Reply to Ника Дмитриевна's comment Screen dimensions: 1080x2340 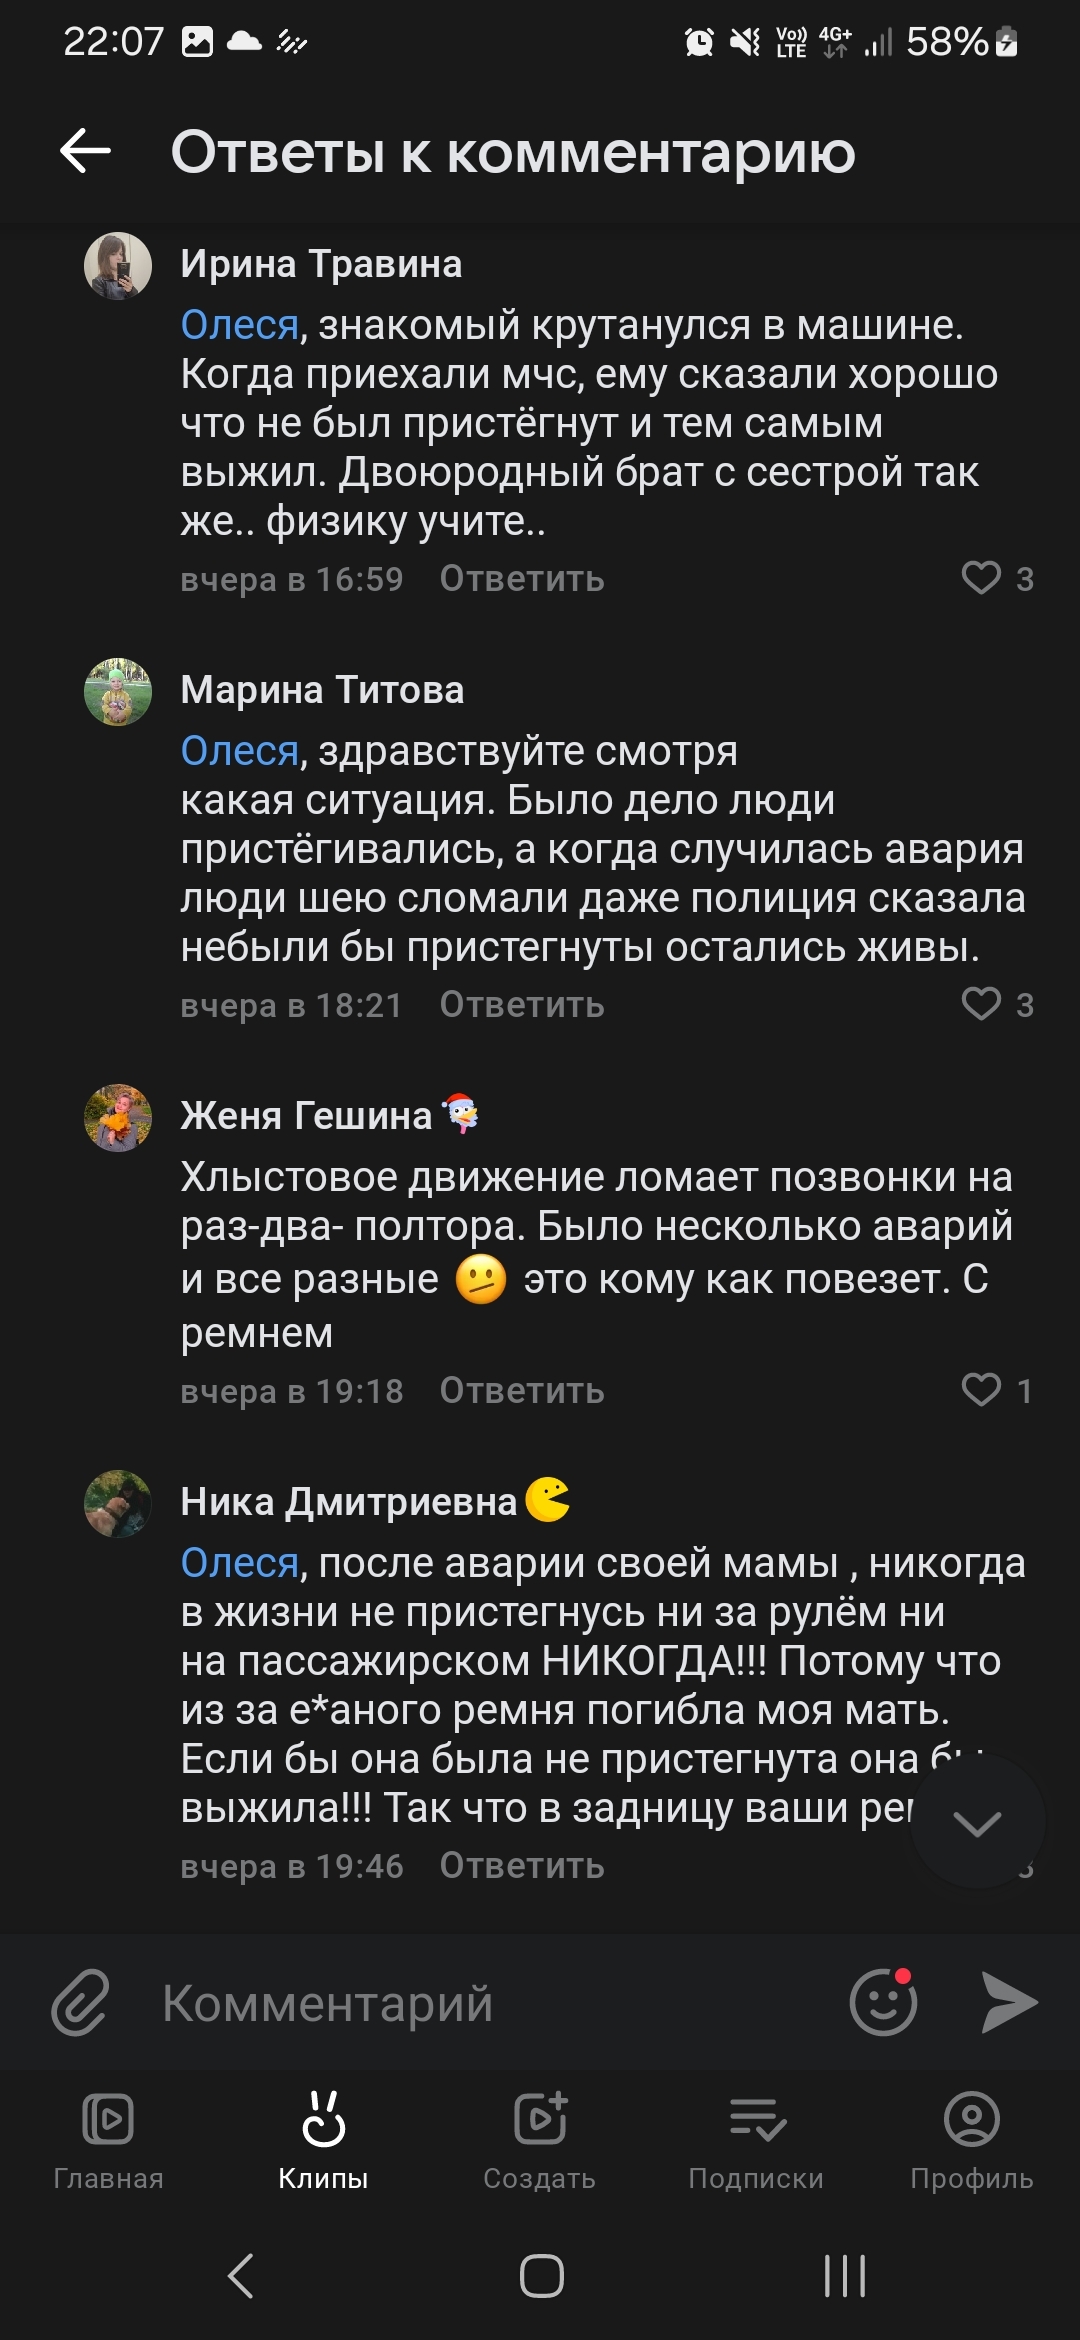[x=522, y=1866]
